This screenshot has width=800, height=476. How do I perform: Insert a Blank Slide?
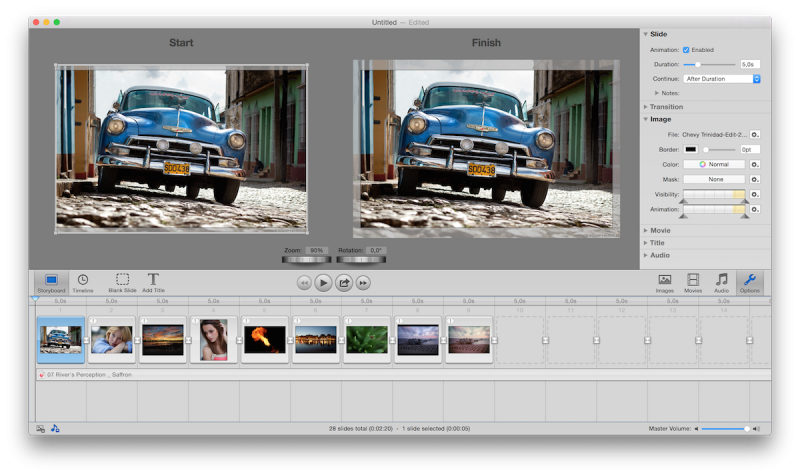click(122, 282)
